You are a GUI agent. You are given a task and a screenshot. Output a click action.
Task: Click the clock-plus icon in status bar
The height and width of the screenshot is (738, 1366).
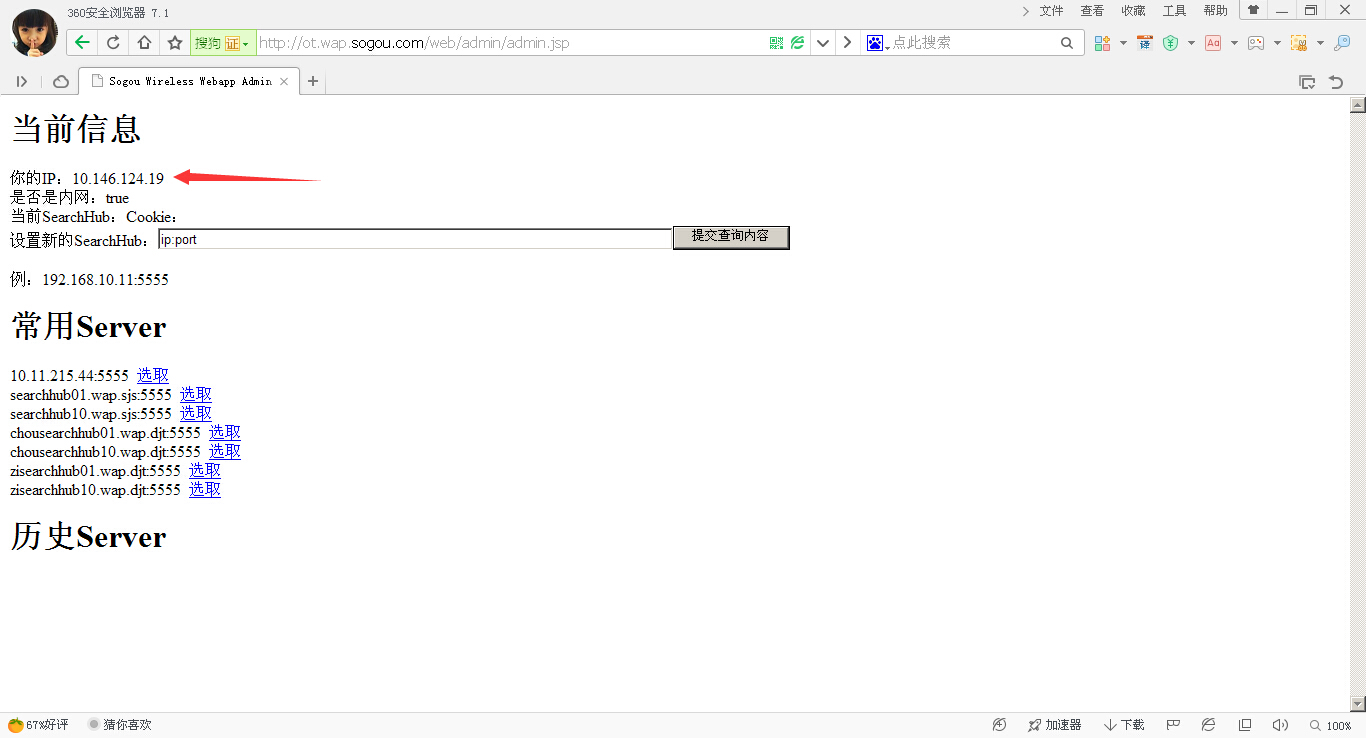(999, 725)
